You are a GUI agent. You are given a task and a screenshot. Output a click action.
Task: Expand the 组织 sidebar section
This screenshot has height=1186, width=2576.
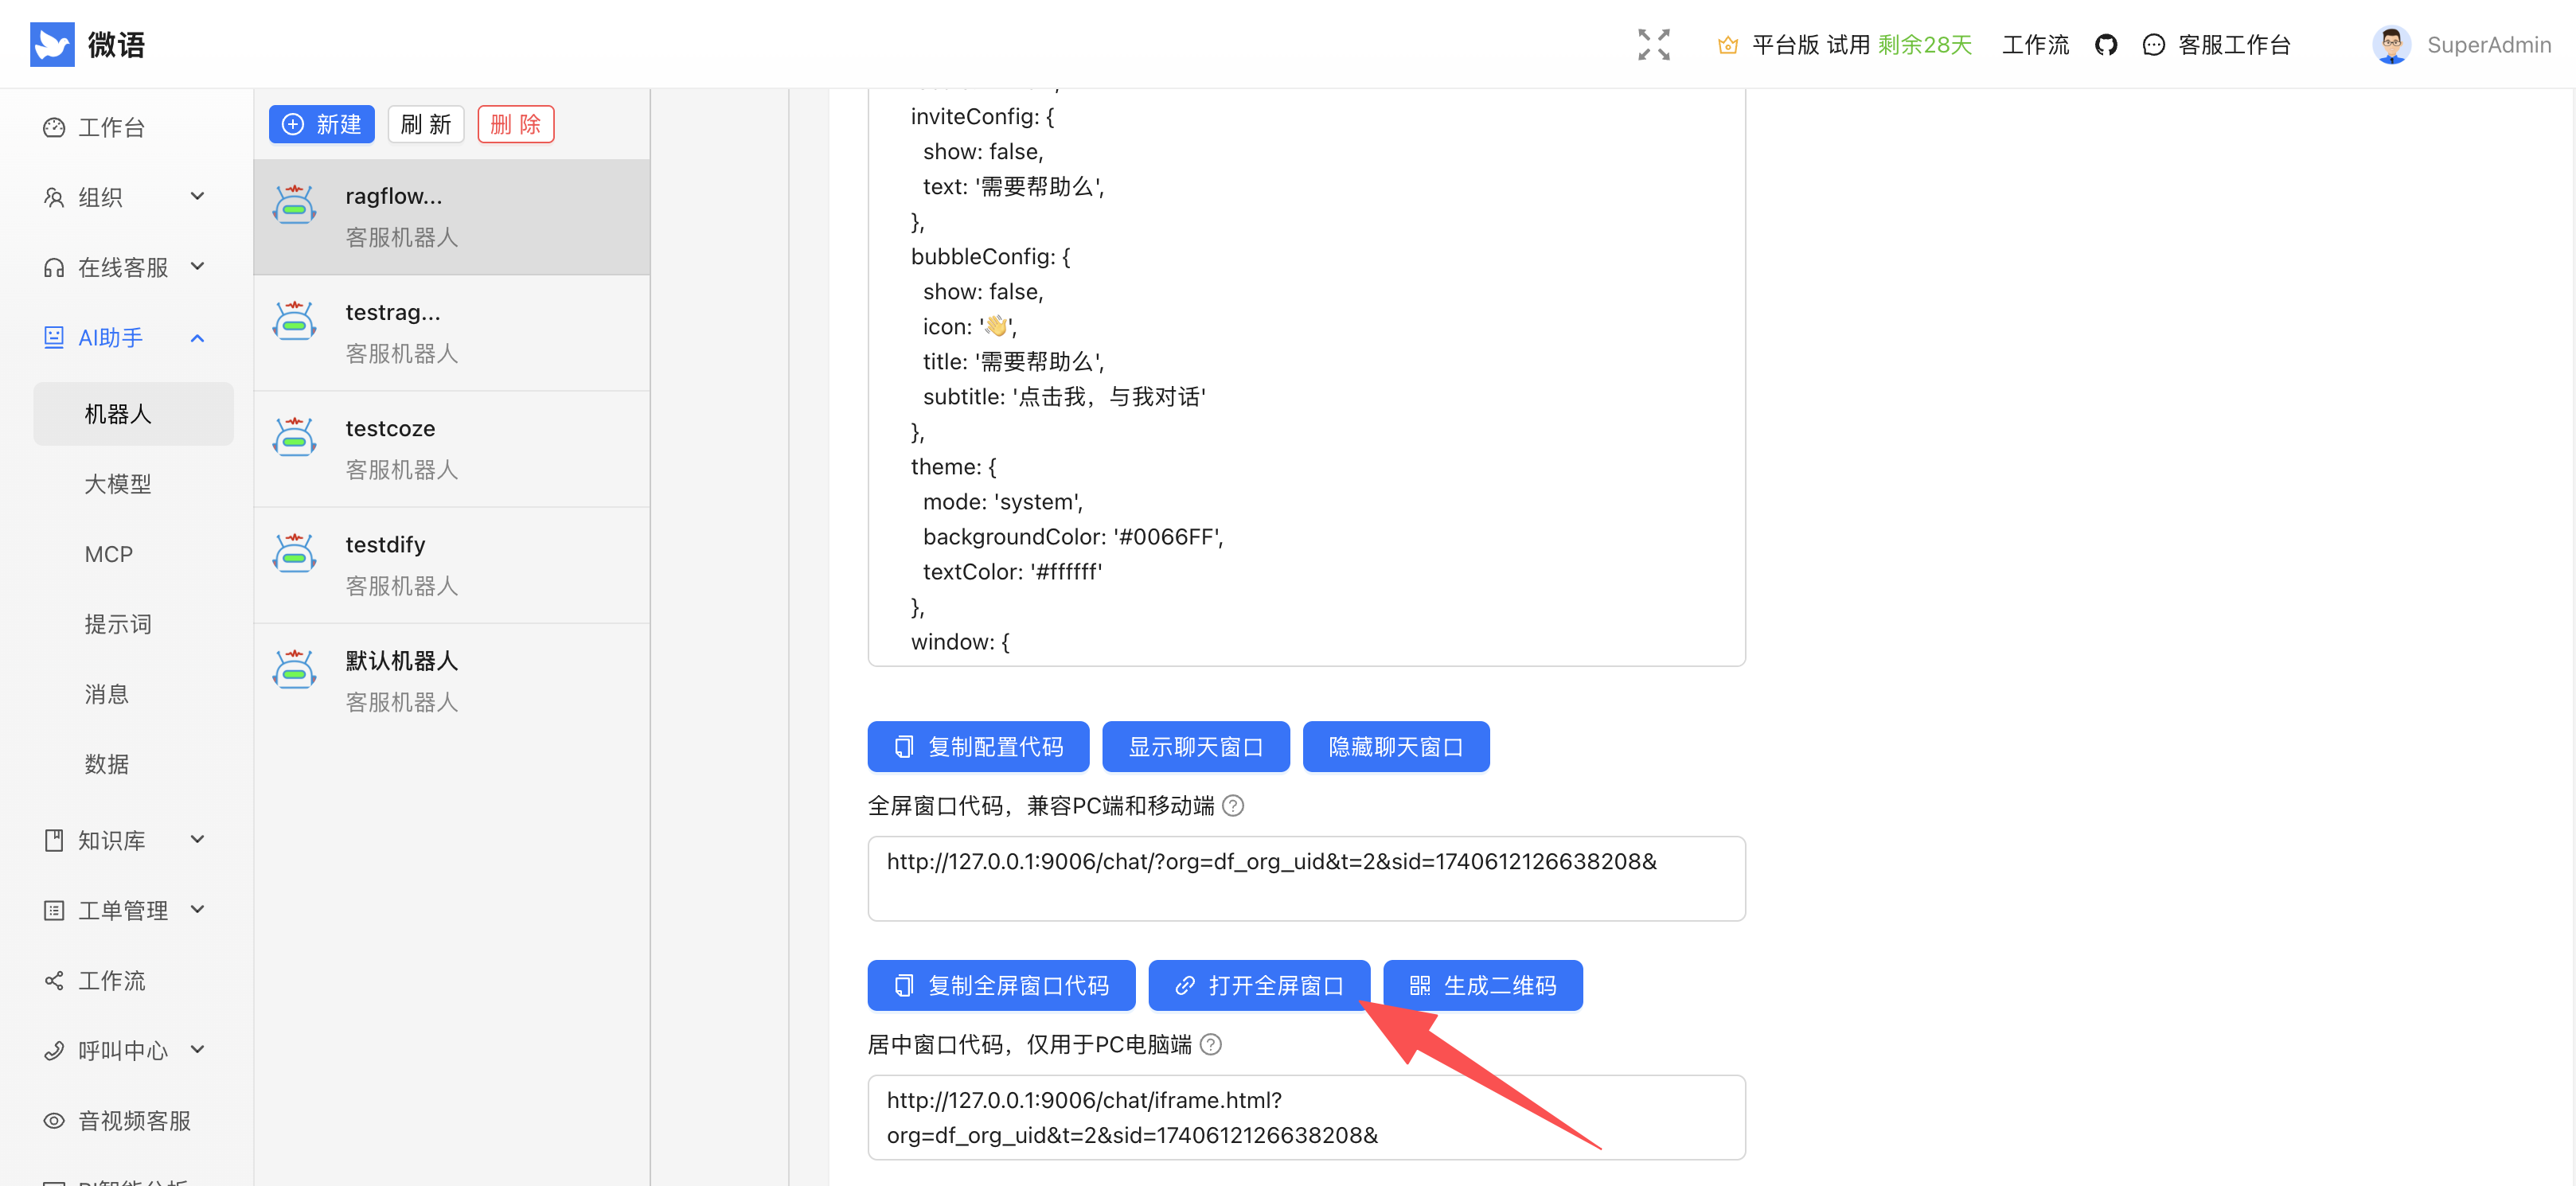click(x=197, y=196)
